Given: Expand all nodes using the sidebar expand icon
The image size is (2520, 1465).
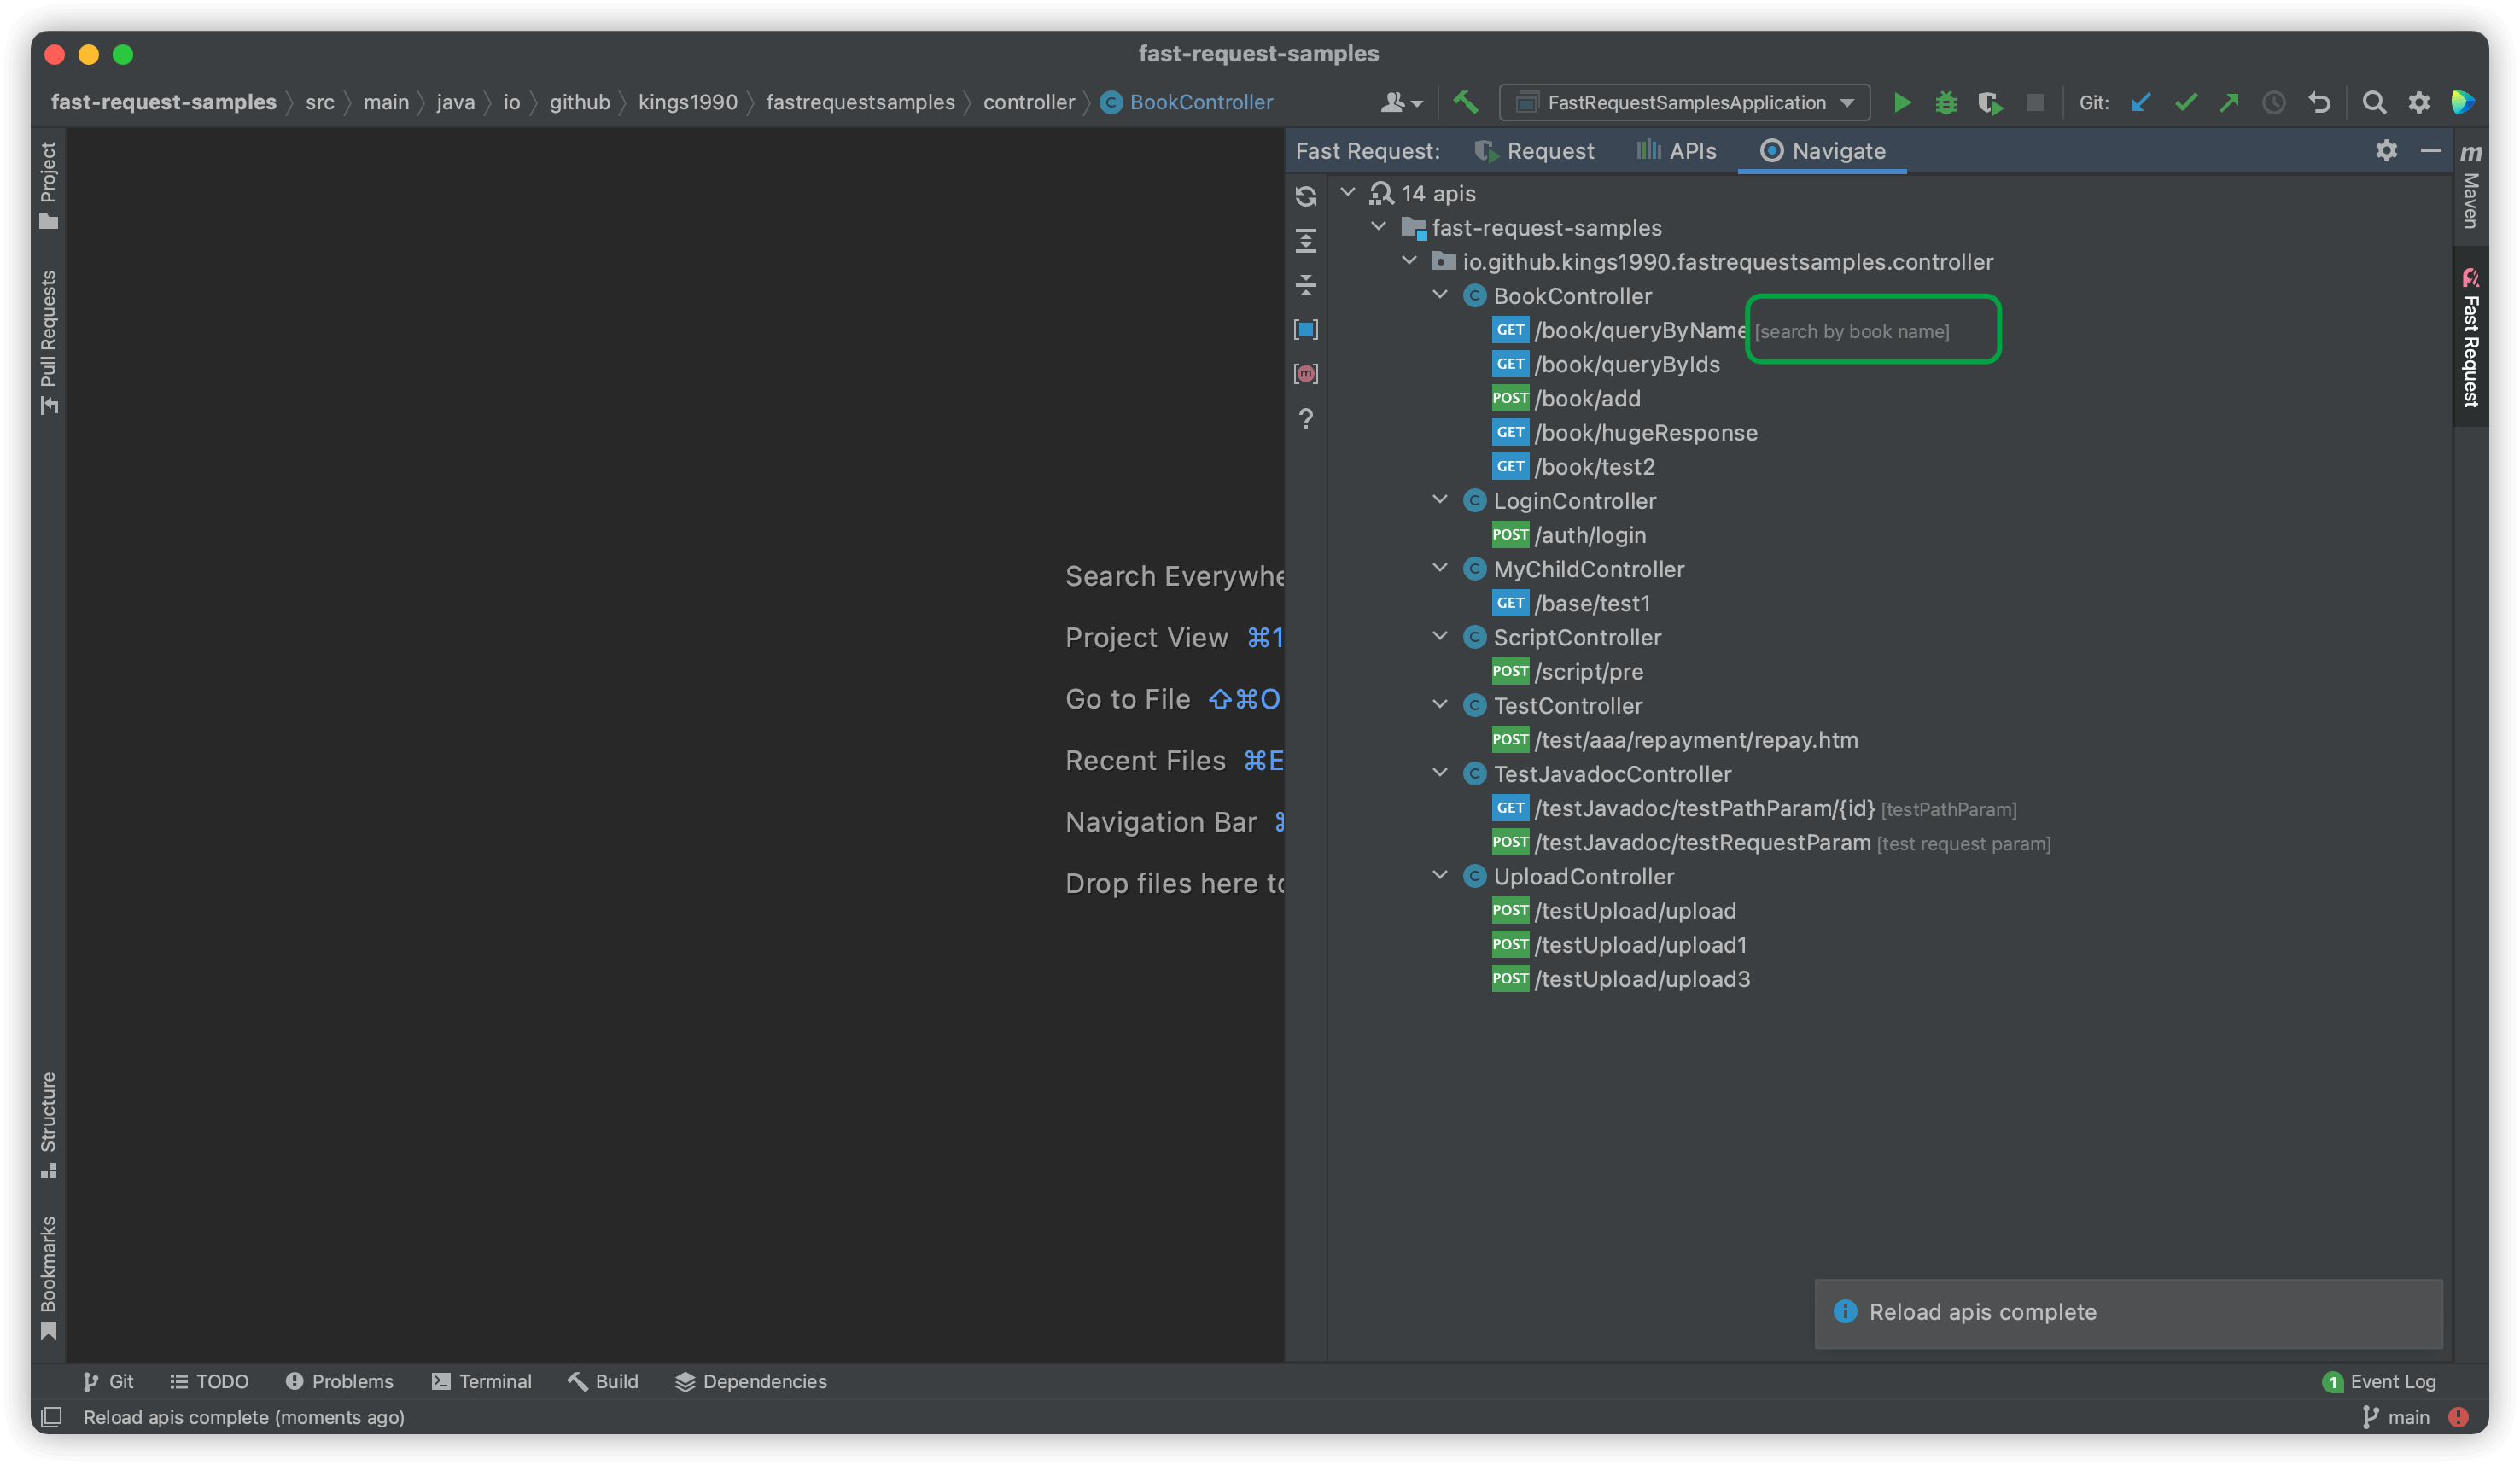Looking at the screenshot, I should pyautogui.click(x=1306, y=240).
